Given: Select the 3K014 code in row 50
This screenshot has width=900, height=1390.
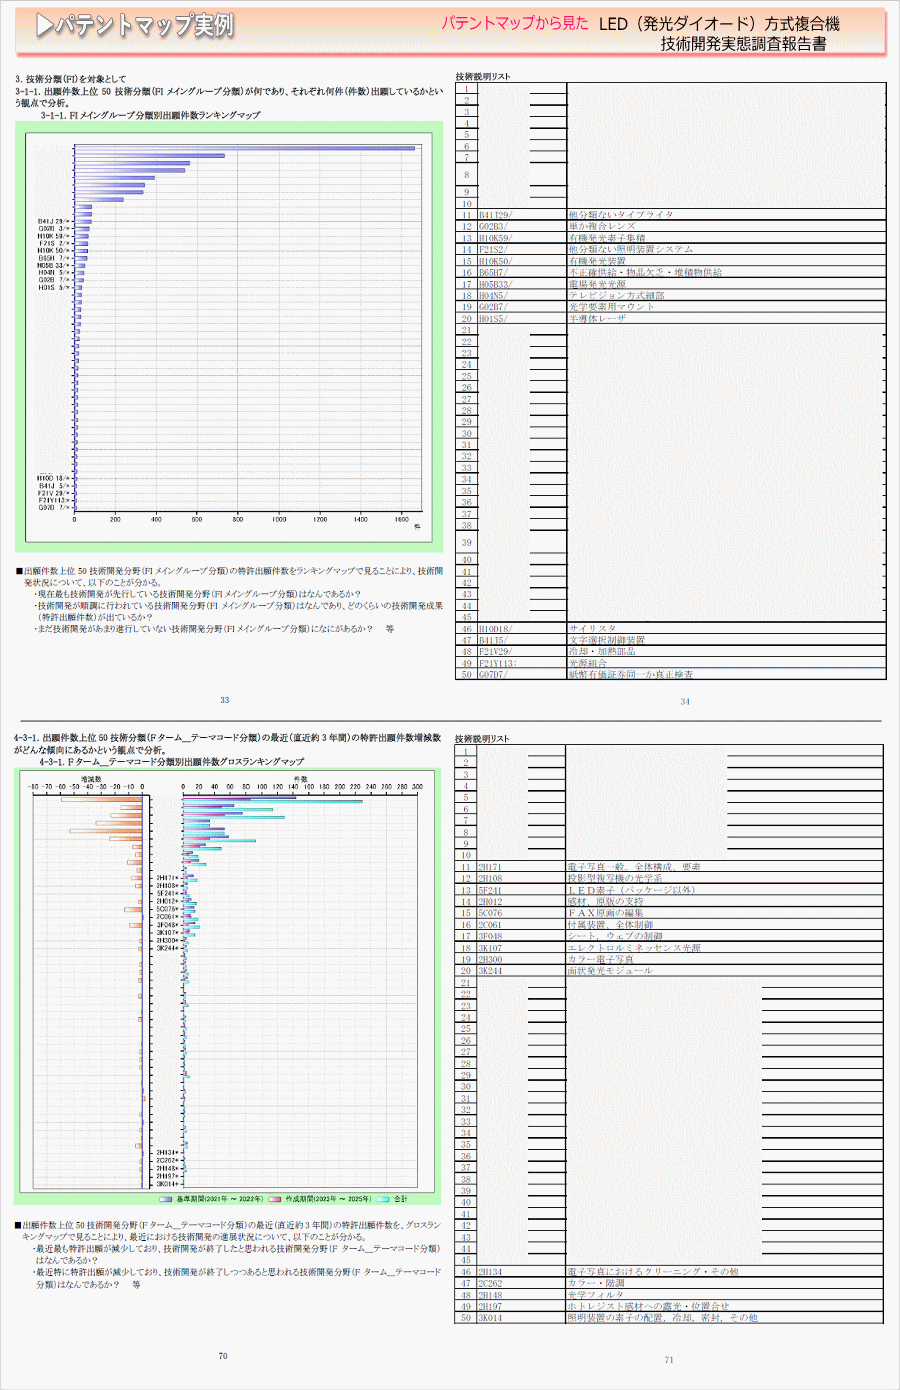Looking at the screenshot, I should 490,1318.
